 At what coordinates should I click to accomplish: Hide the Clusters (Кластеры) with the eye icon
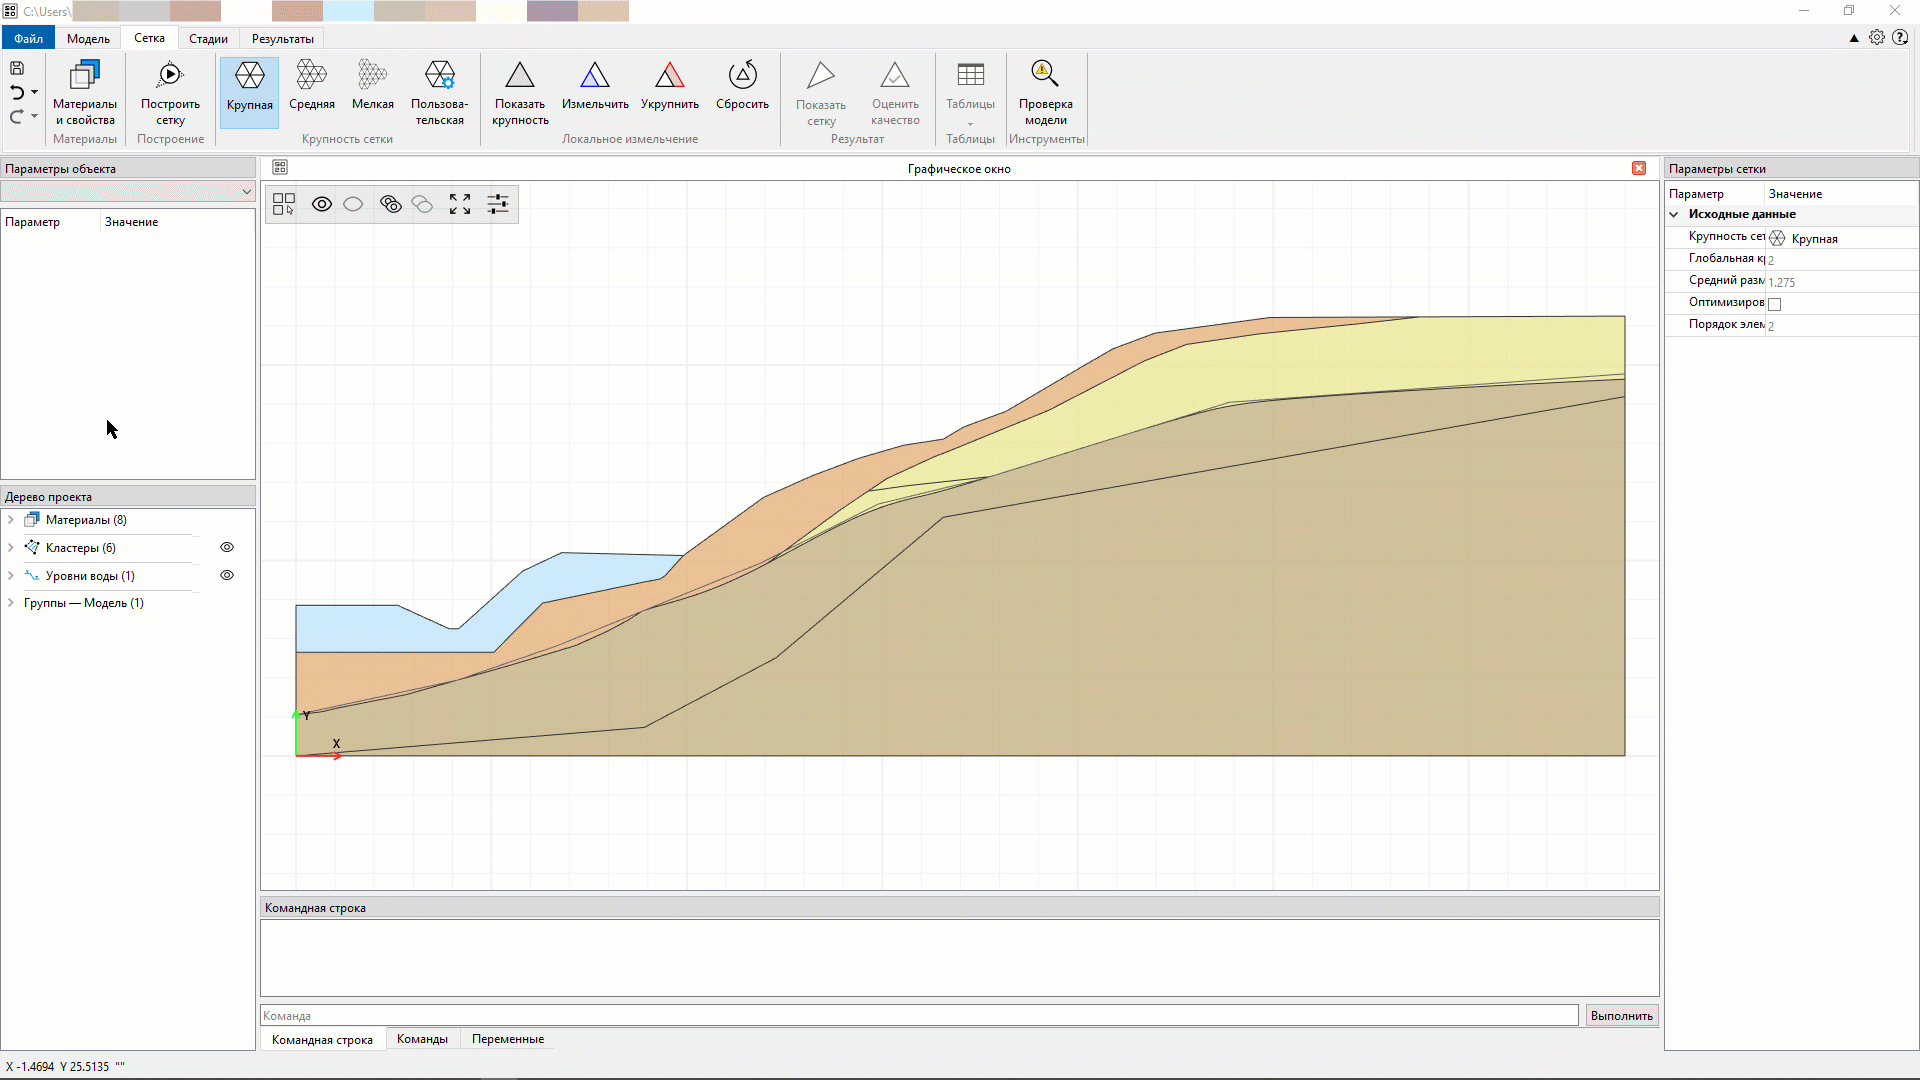pyautogui.click(x=227, y=547)
